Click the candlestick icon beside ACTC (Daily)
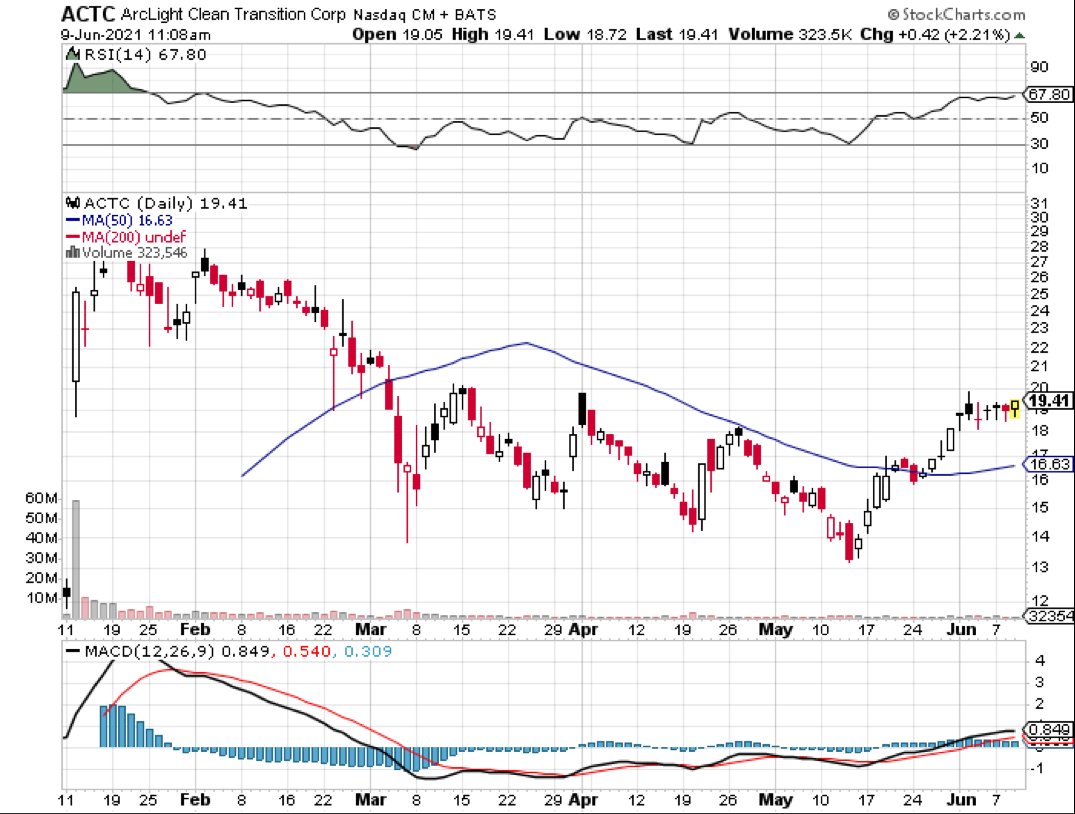1075x814 pixels. (73, 202)
